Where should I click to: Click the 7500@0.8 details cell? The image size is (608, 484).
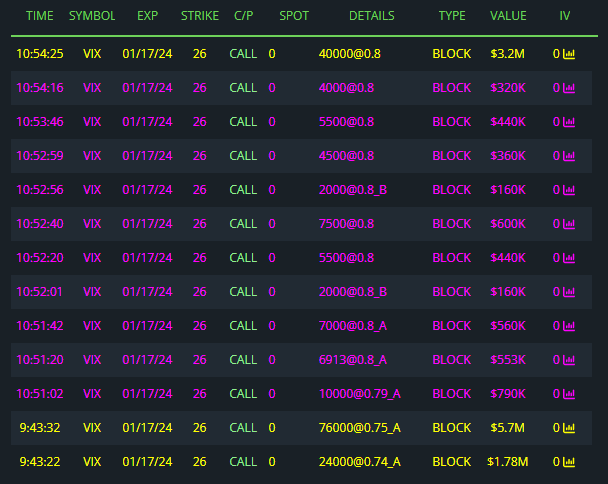pyautogui.click(x=346, y=224)
